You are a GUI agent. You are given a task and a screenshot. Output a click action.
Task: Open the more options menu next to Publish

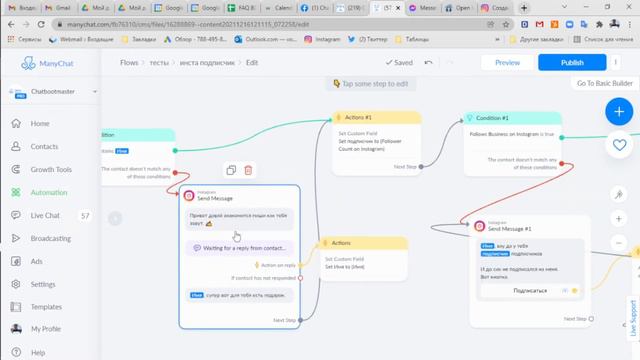(616, 62)
